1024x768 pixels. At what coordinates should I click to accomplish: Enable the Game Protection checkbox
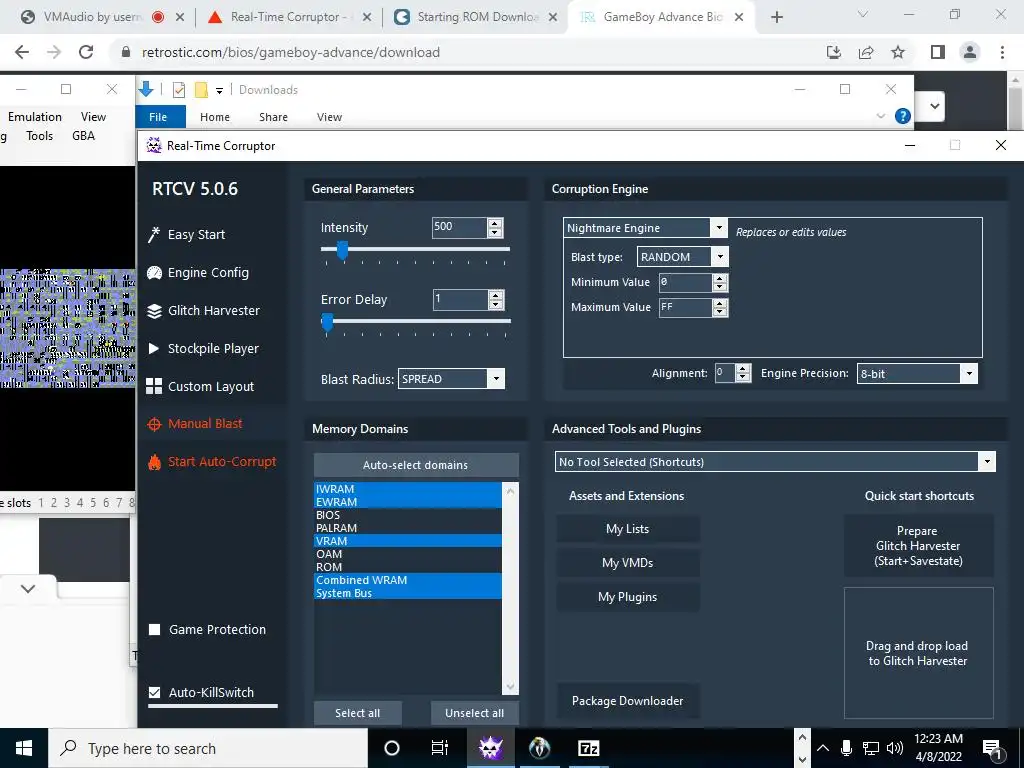click(155, 630)
